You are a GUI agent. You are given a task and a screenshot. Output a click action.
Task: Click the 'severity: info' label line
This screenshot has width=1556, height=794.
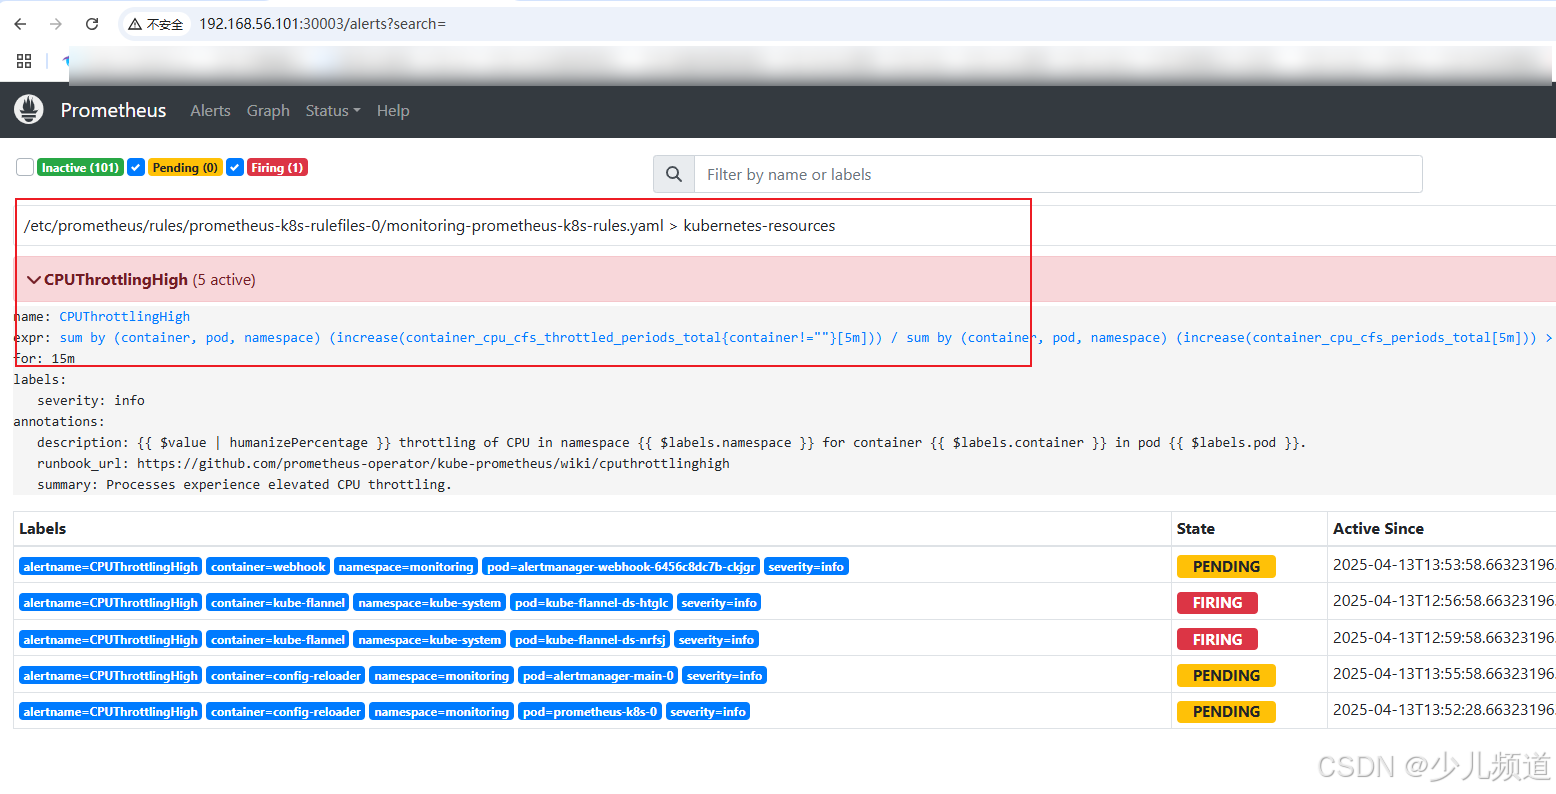click(91, 401)
